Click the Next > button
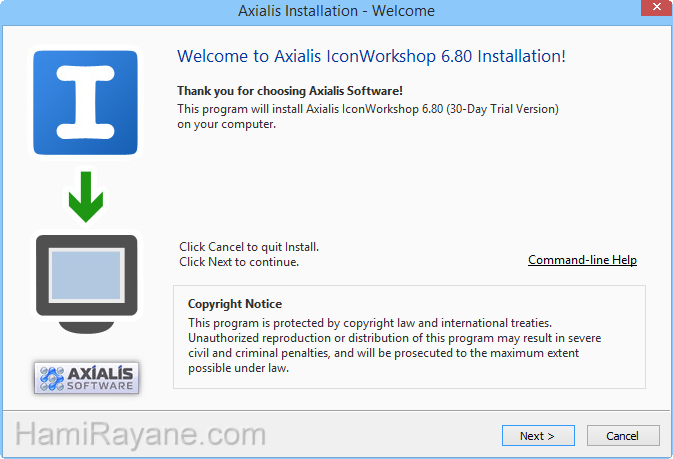This screenshot has height=459, width=673. point(538,436)
